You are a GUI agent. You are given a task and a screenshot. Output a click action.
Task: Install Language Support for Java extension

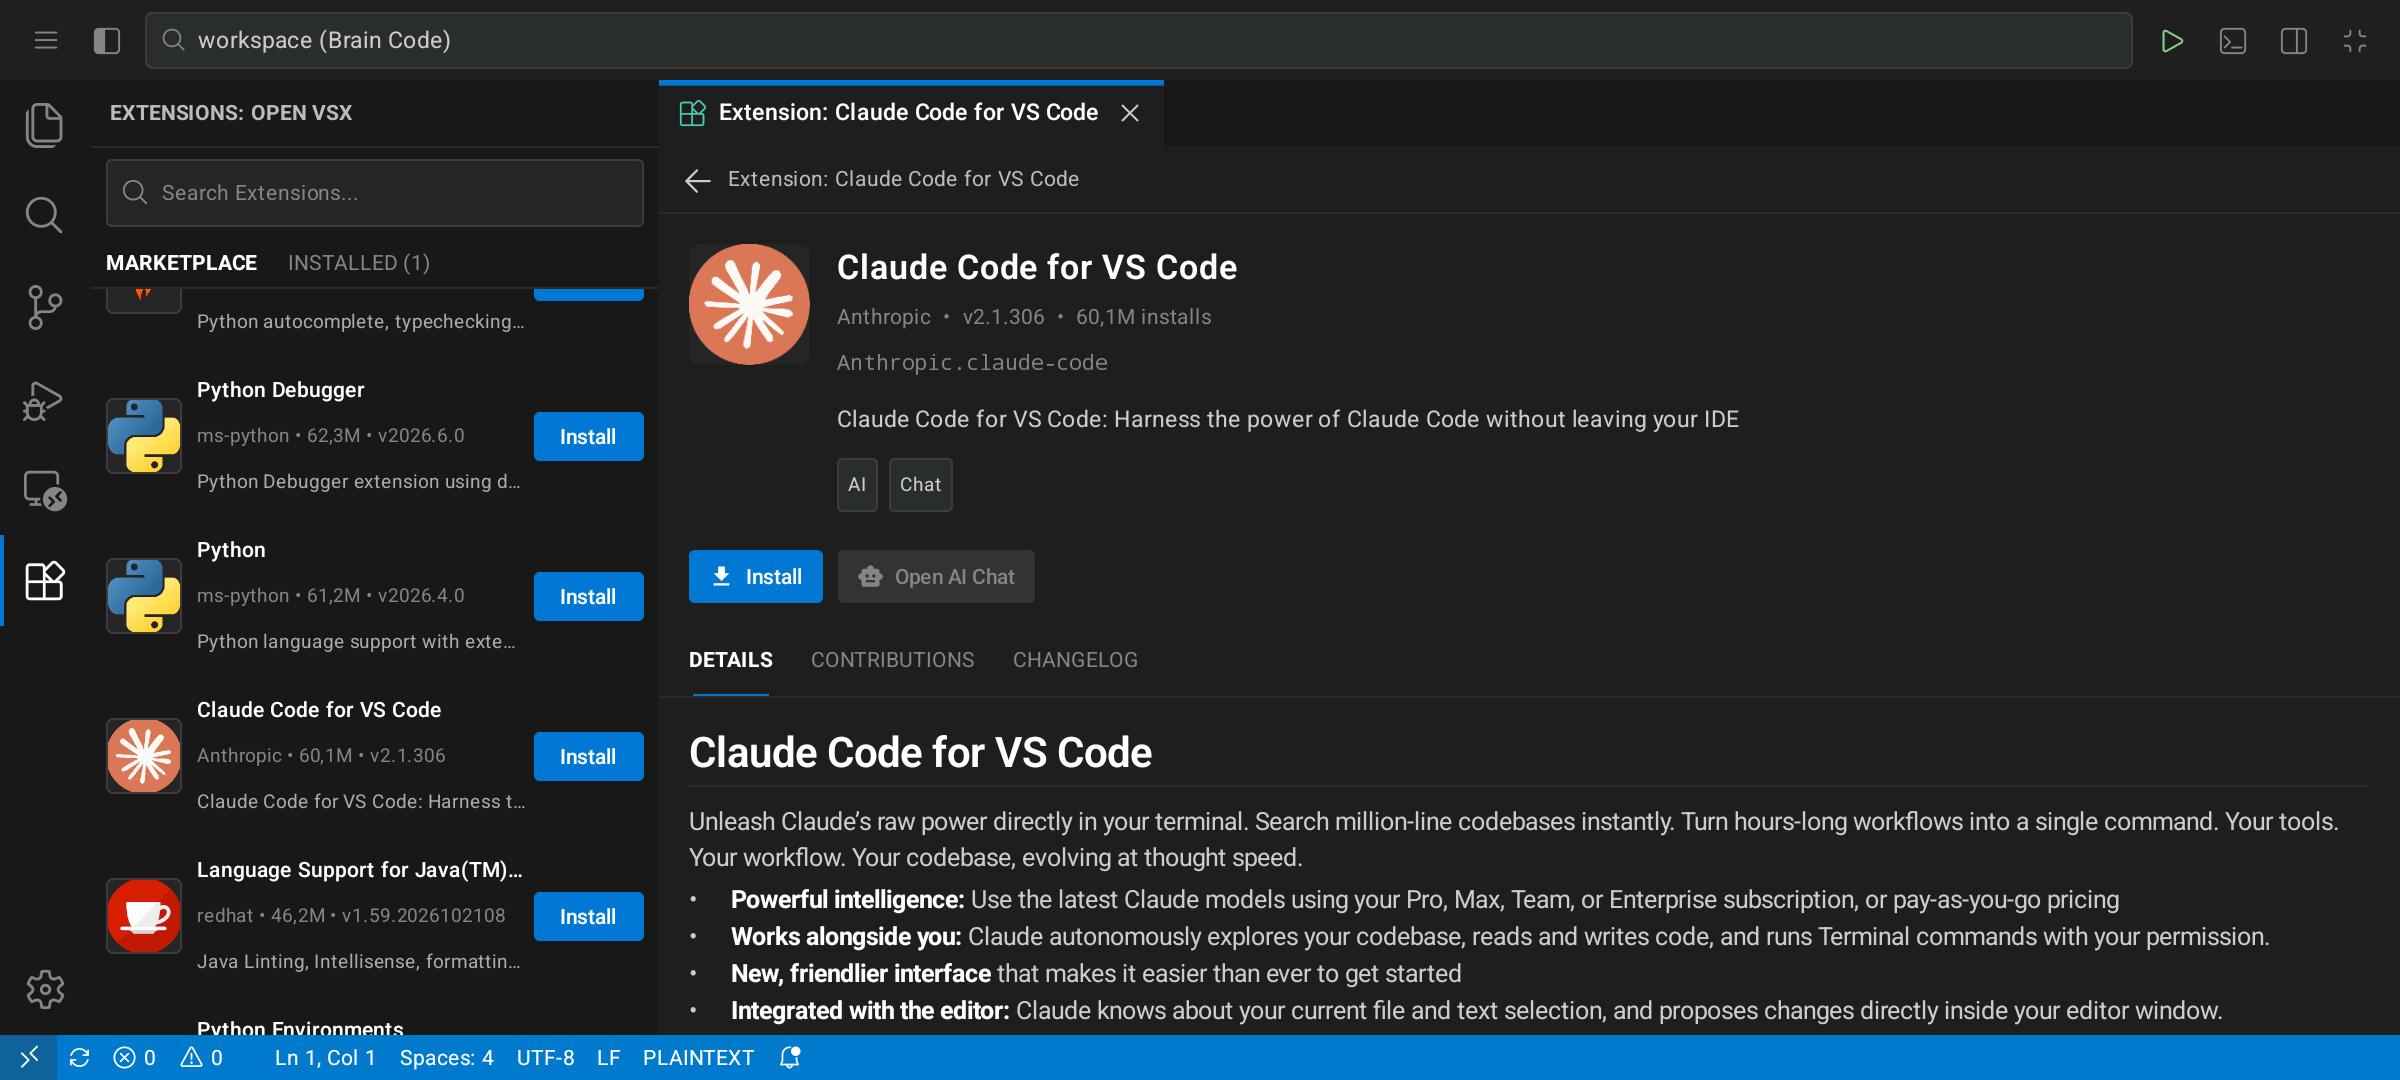[588, 917]
